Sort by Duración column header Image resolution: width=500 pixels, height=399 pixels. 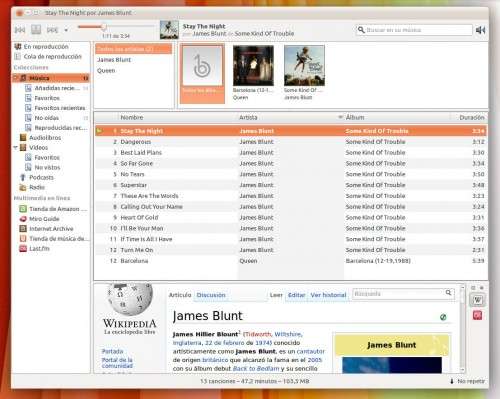(x=471, y=117)
